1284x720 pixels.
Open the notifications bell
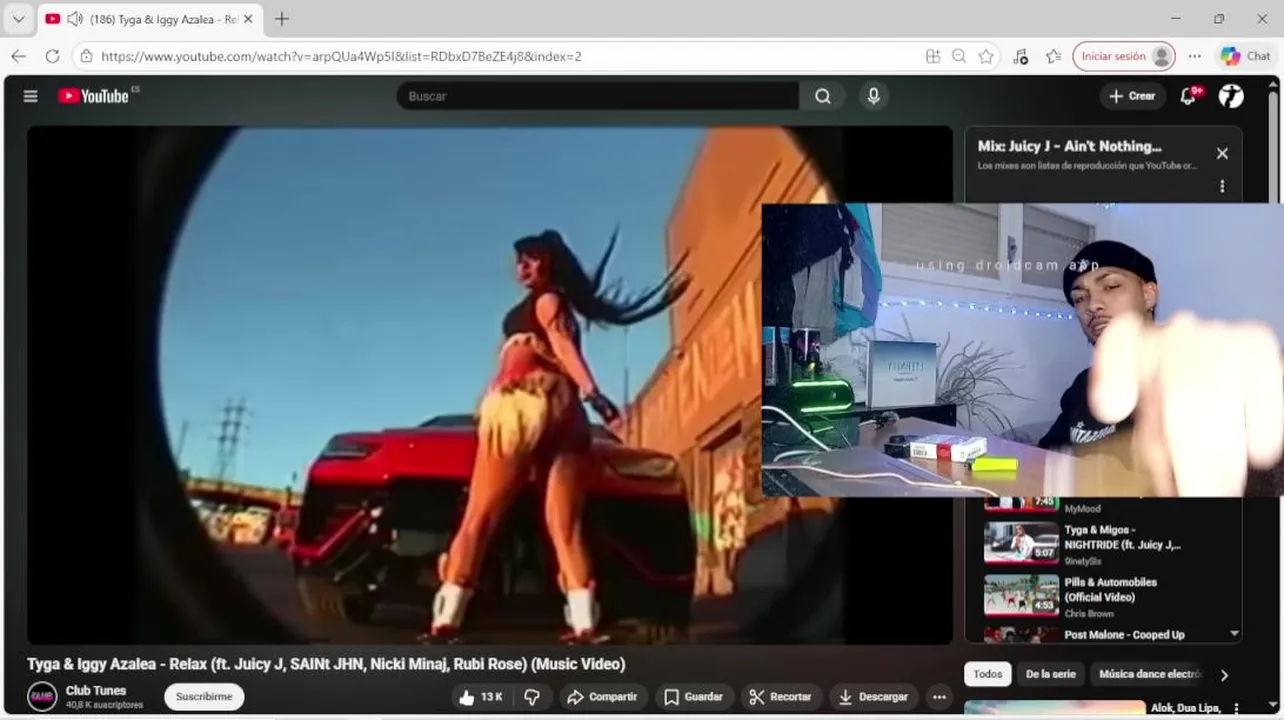1189,96
